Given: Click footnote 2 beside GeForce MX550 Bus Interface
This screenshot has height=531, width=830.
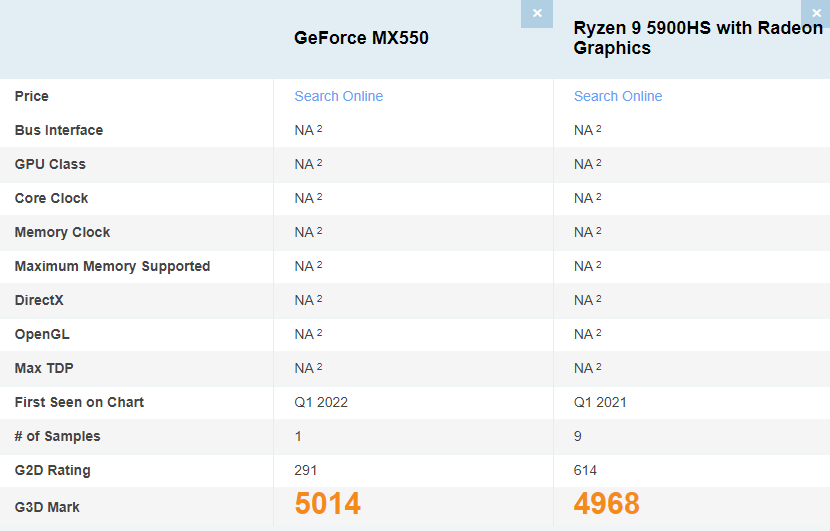Looking at the screenshot, I should [319, 129].
